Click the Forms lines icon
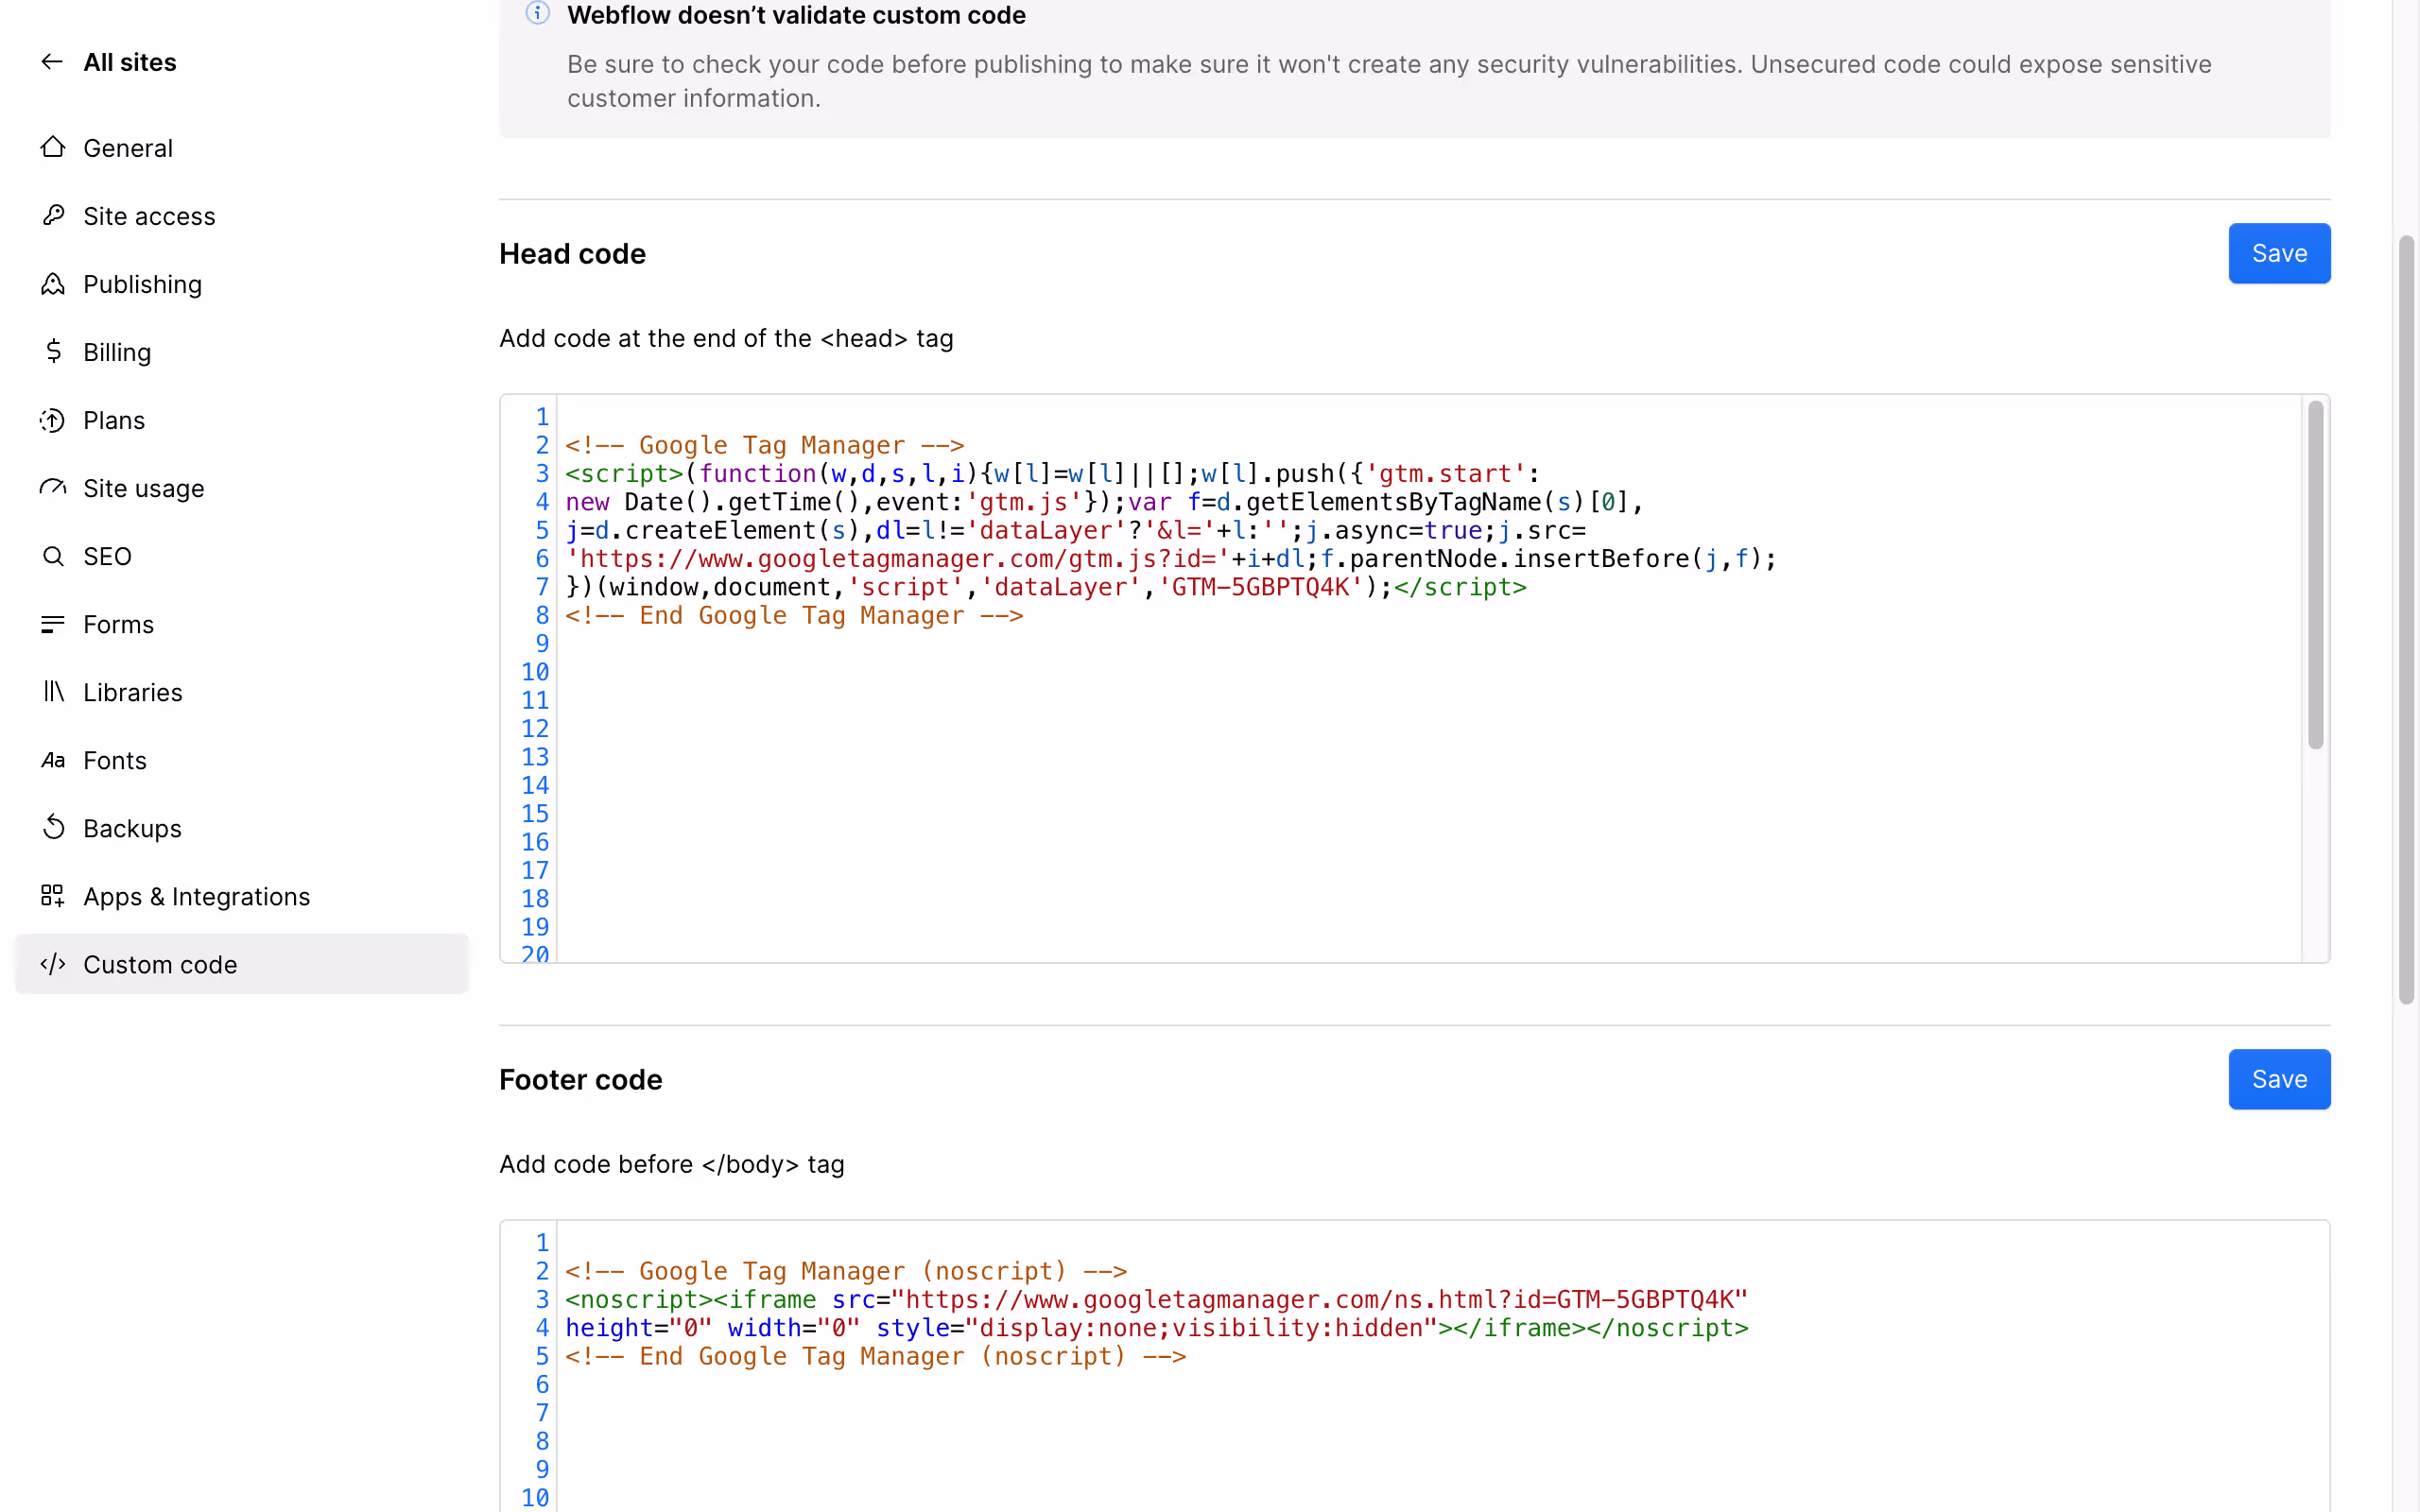The height and width of the screenshot is (1512, 2420). tap(53, 624)
